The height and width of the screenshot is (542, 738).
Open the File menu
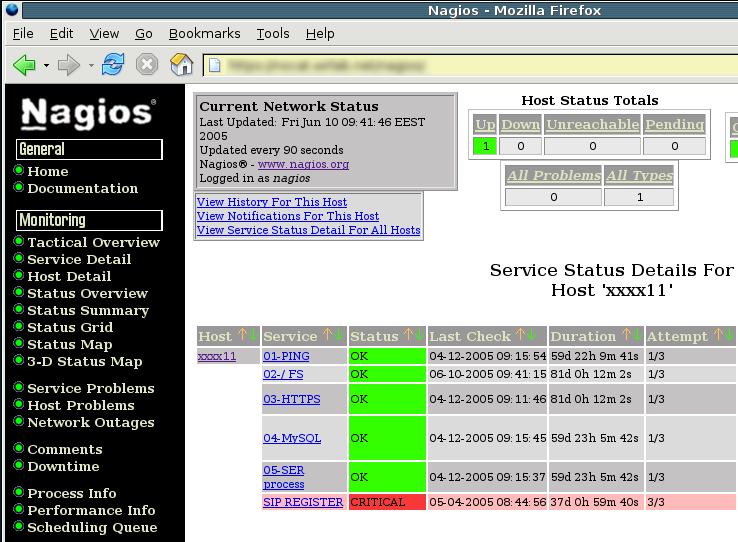point(23,34)
